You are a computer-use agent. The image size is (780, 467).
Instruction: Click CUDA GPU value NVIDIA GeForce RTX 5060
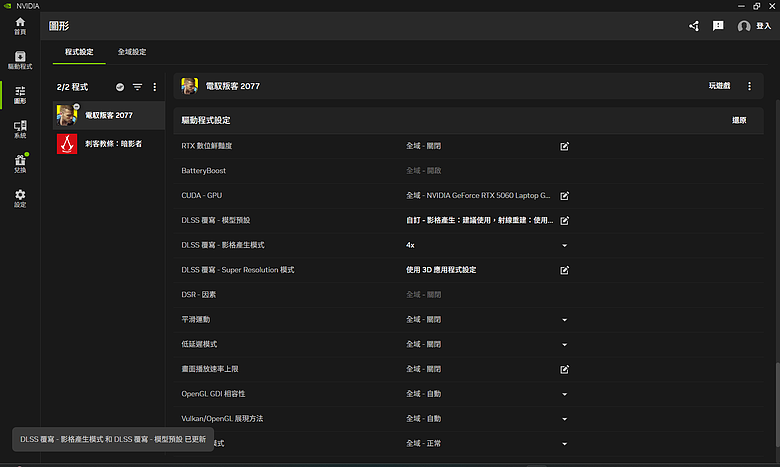[478, 195]
